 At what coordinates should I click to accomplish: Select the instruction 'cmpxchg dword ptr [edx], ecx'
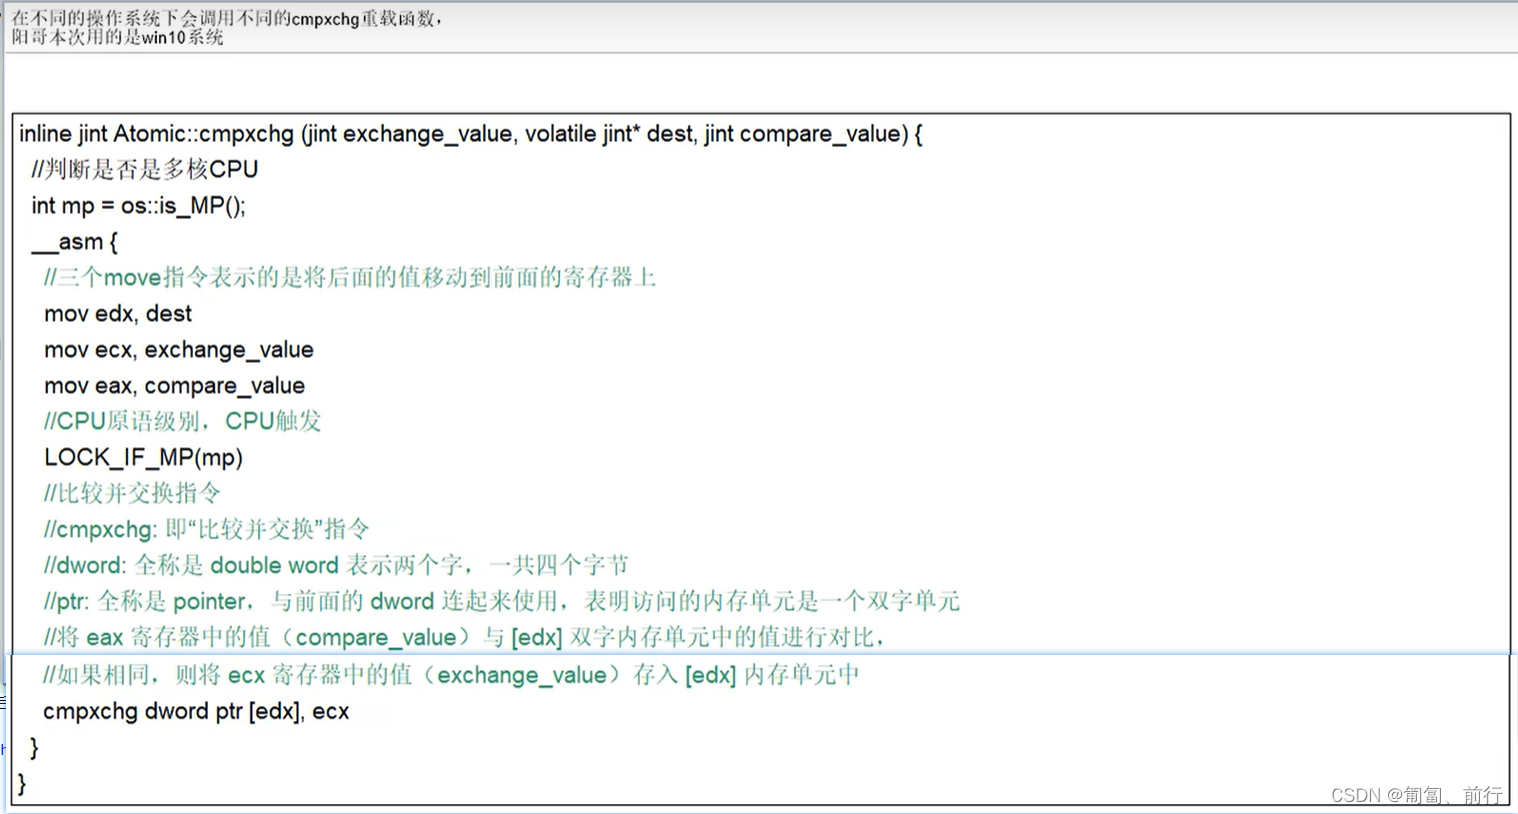[x=196, y=711]
